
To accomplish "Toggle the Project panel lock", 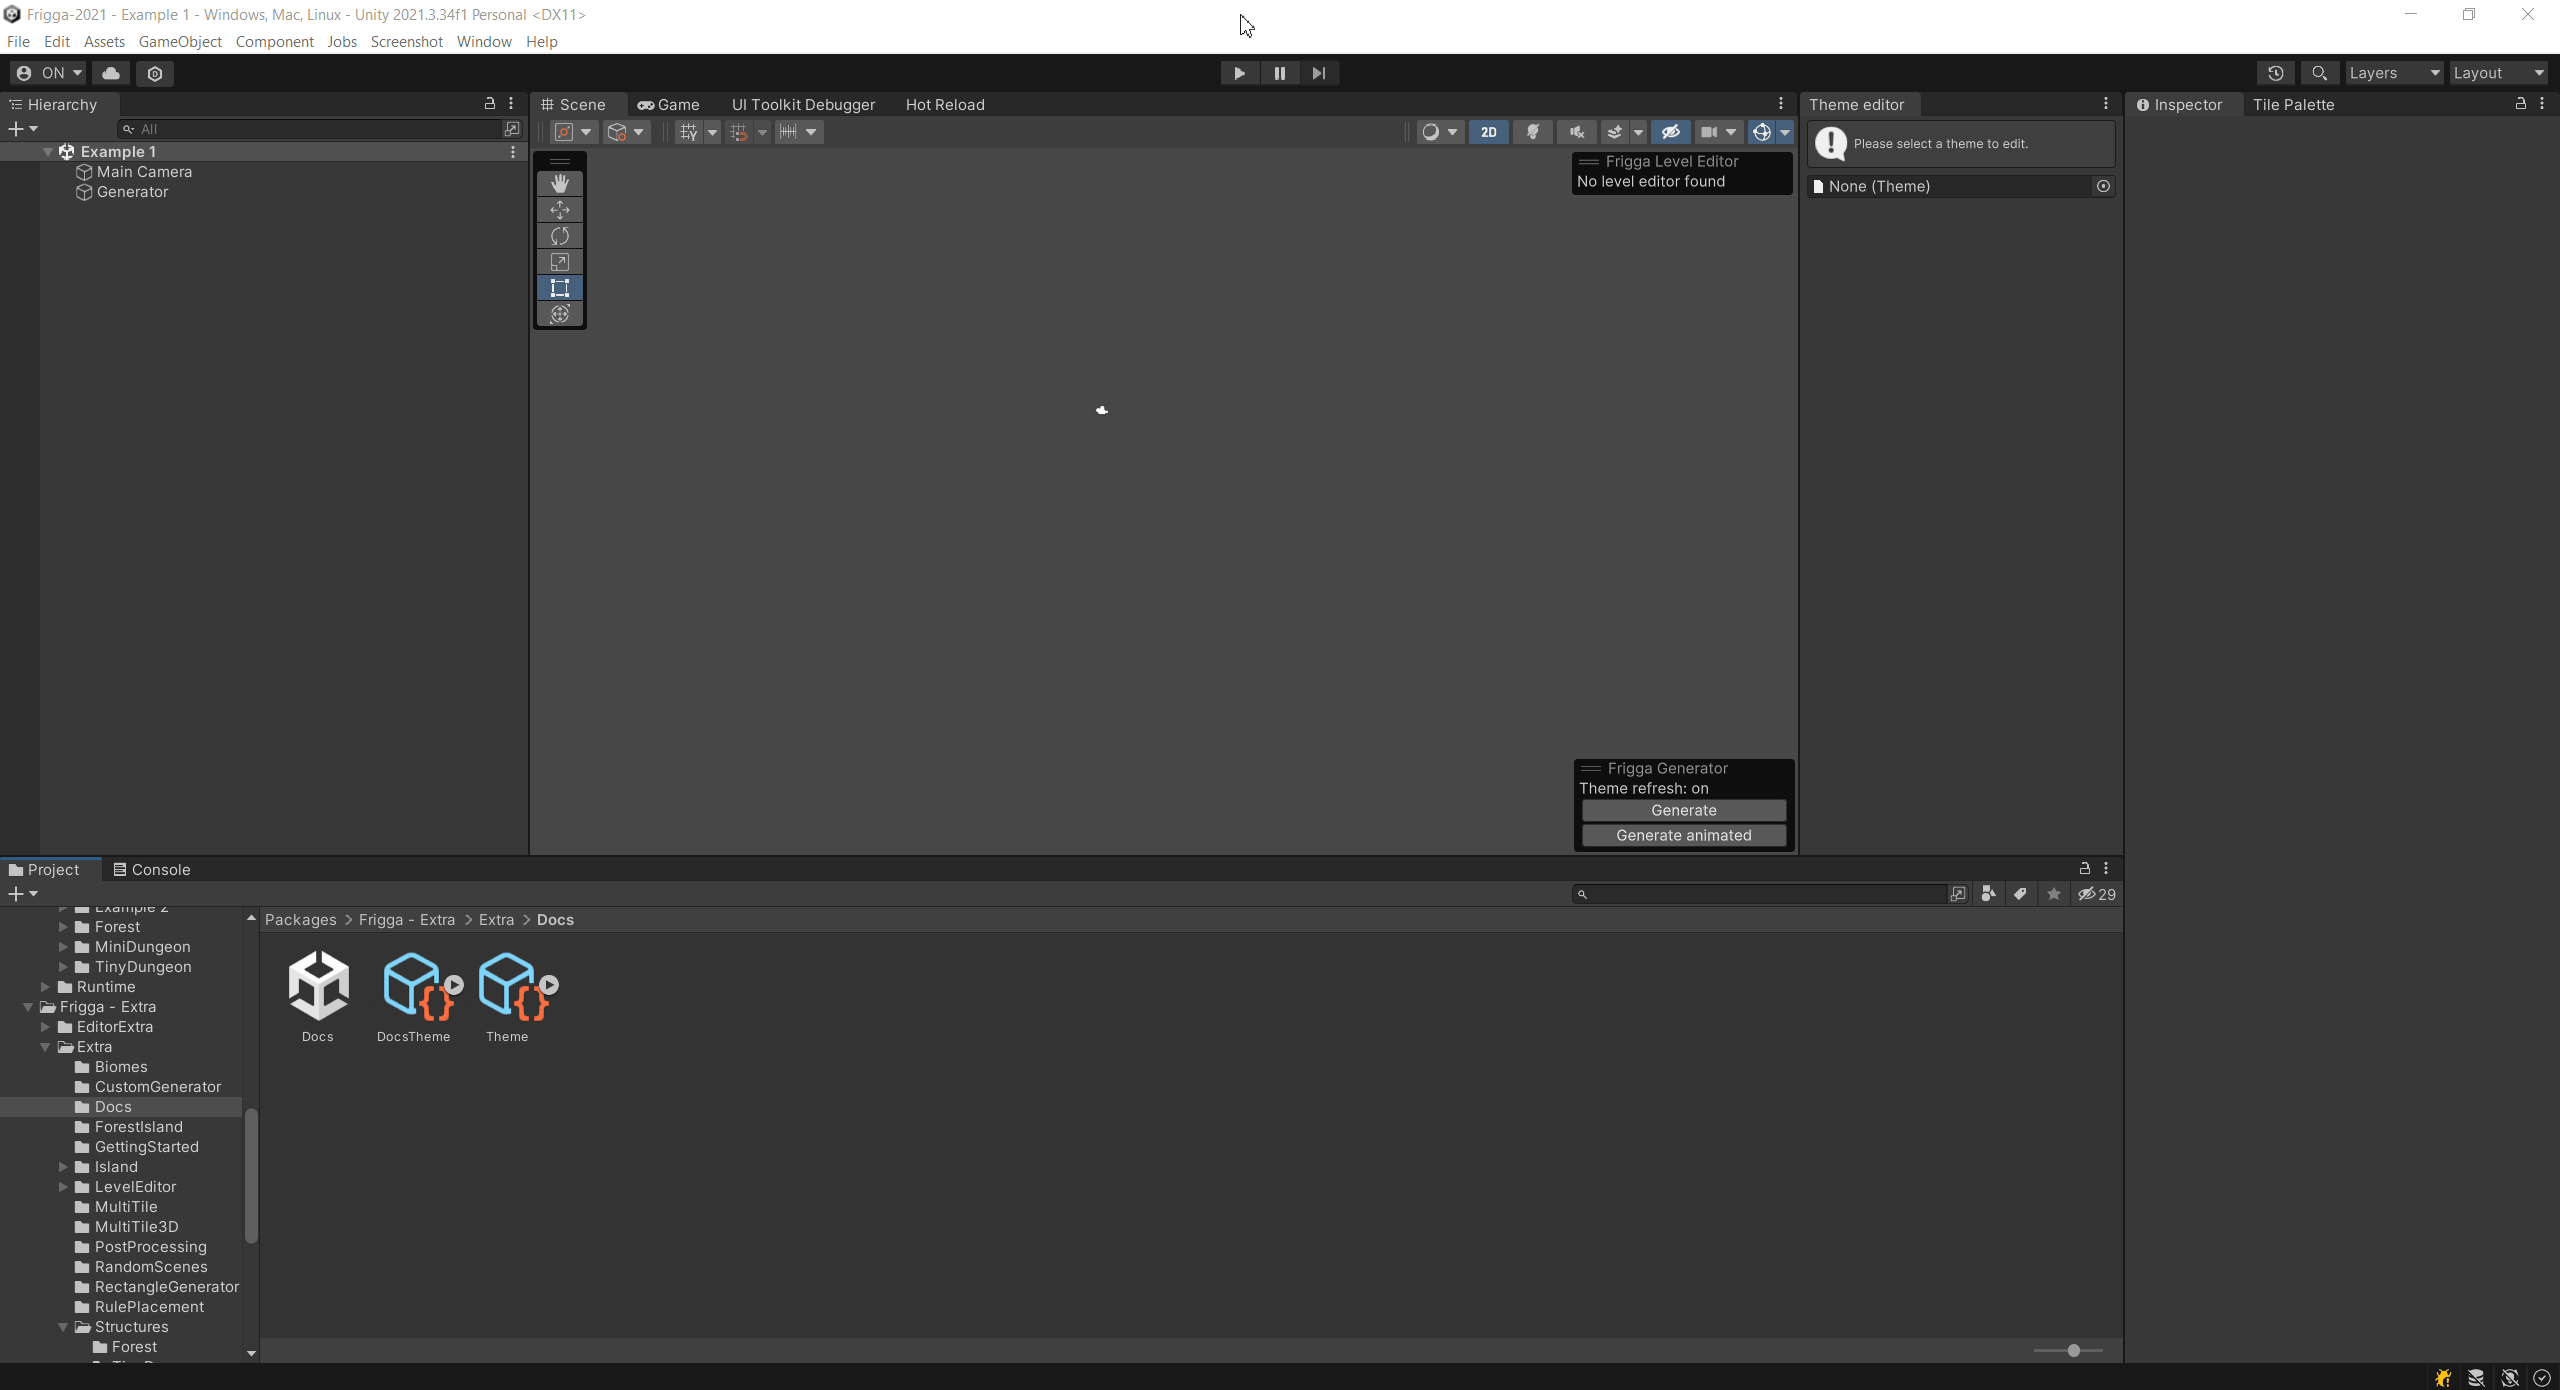I will point(2085,868).
